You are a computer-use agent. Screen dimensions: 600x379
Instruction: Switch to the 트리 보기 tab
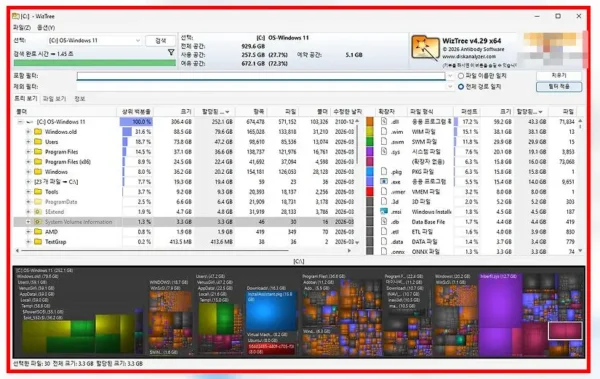(x=26, y=99)
